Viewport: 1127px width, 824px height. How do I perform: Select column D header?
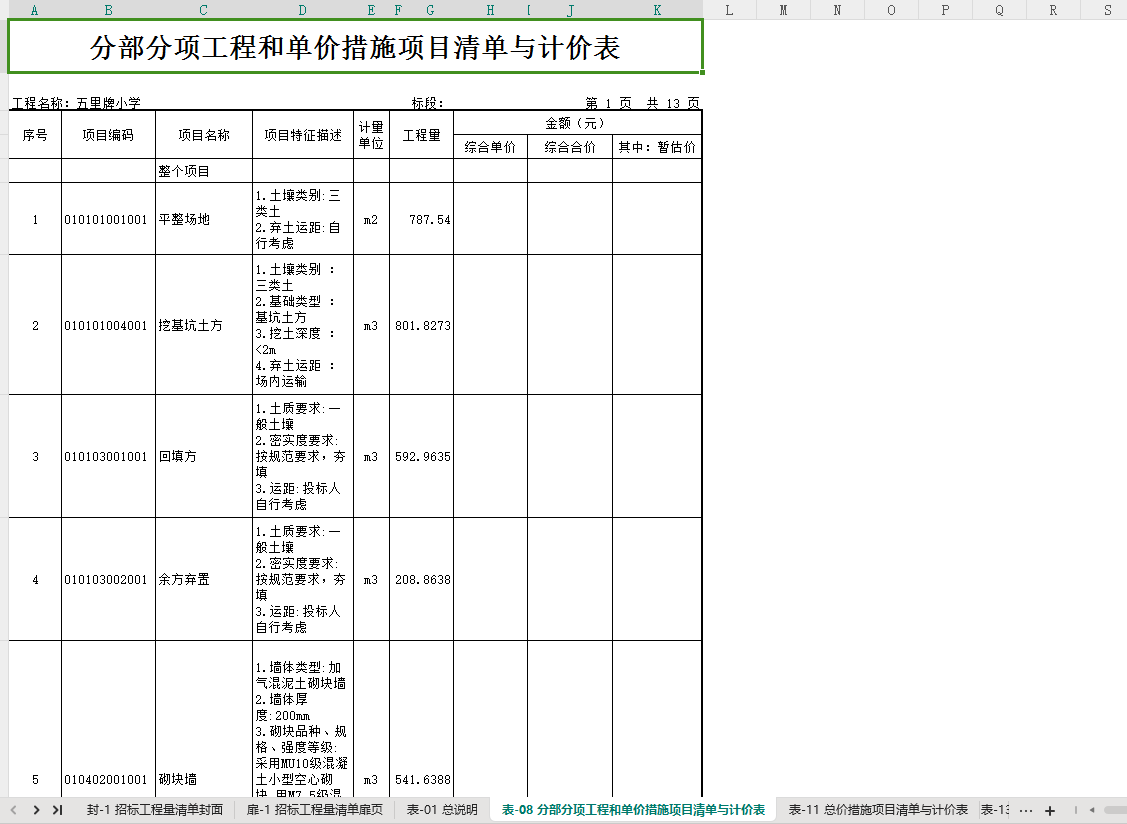click(303, 10)
